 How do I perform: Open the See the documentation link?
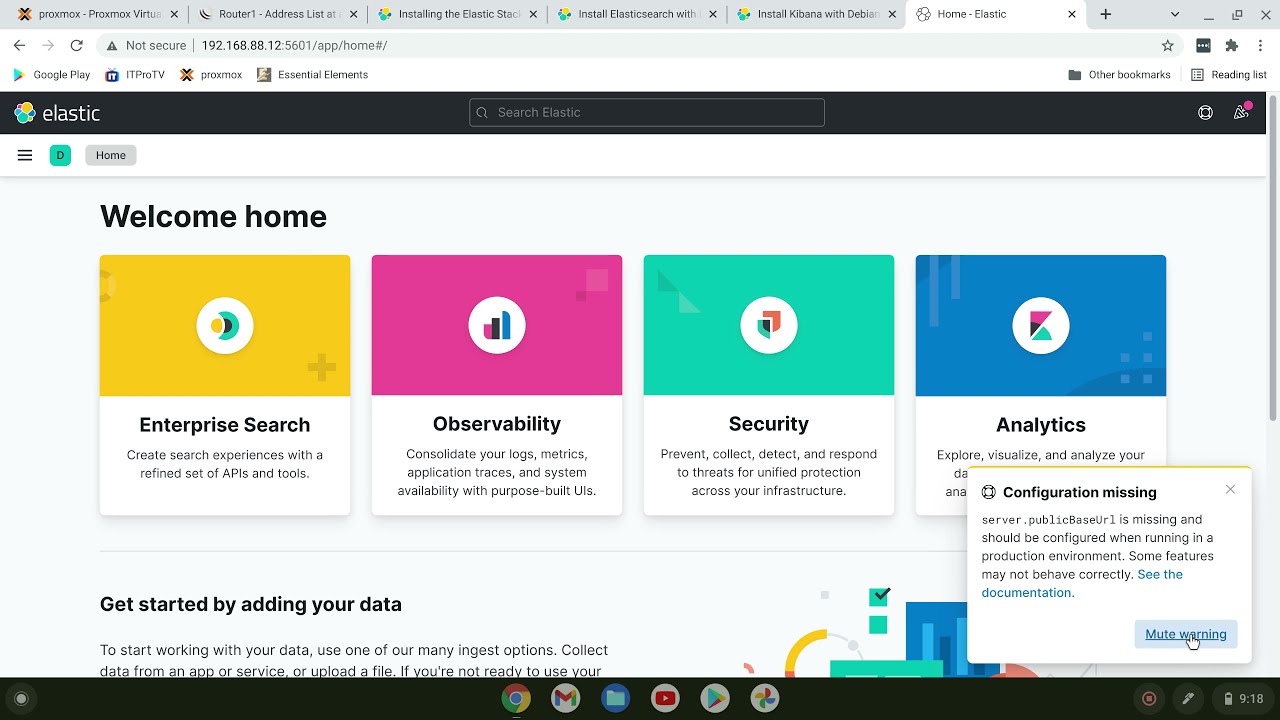pos(1082,583)
